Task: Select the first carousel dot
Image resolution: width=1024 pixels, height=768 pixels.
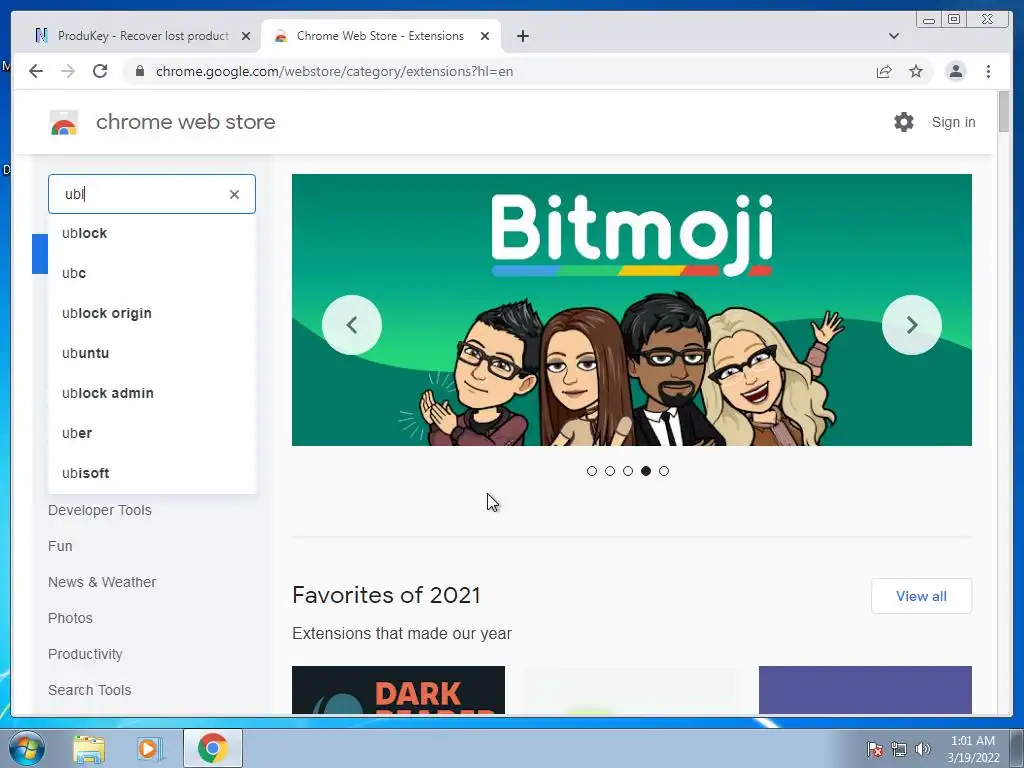Action: [592, 471]
